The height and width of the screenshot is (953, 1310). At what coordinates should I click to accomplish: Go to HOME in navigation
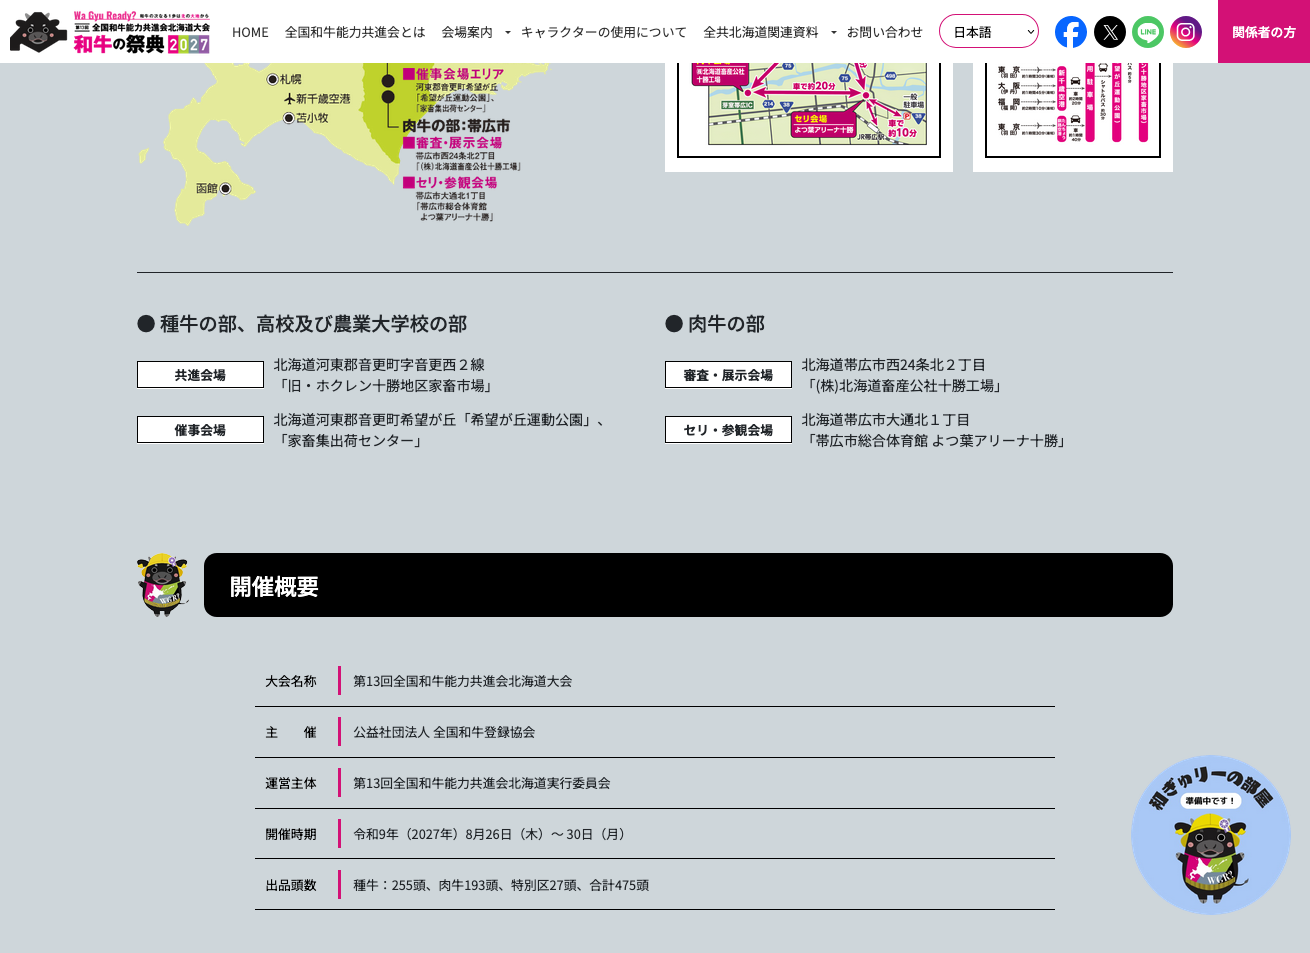click(250, 32)
